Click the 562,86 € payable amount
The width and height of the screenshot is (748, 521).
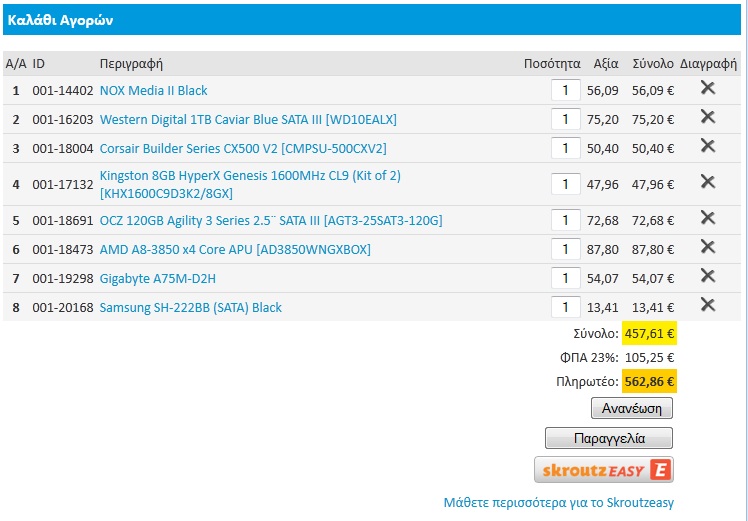click(x=649, y=381)
